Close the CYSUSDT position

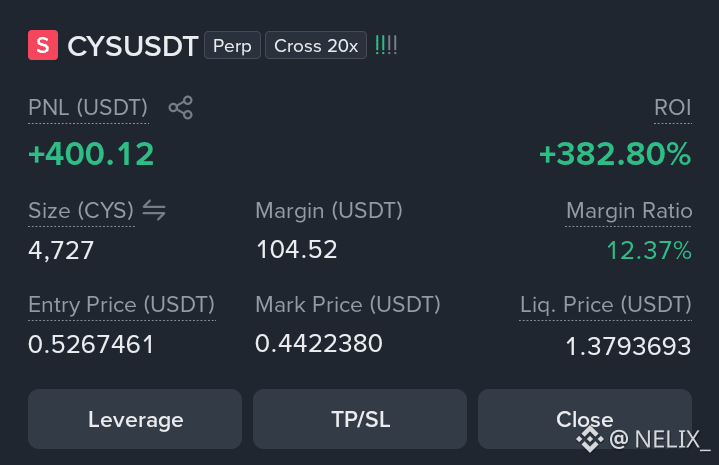click(585, 419)
